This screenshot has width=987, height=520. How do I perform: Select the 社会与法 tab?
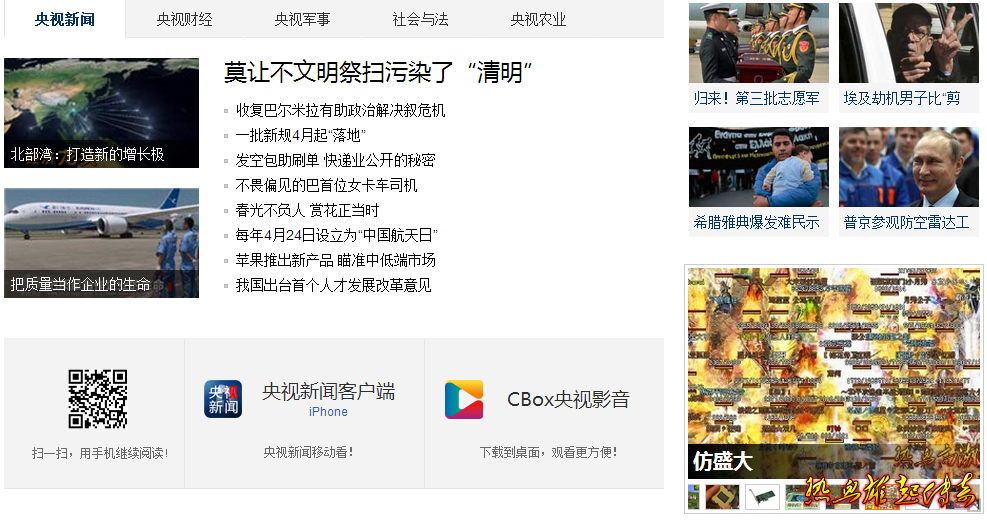click(420, 20)
